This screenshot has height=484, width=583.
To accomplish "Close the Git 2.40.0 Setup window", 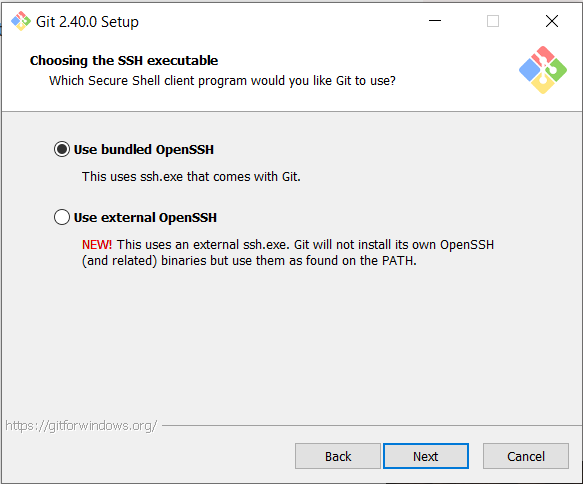I will (552, 21).
